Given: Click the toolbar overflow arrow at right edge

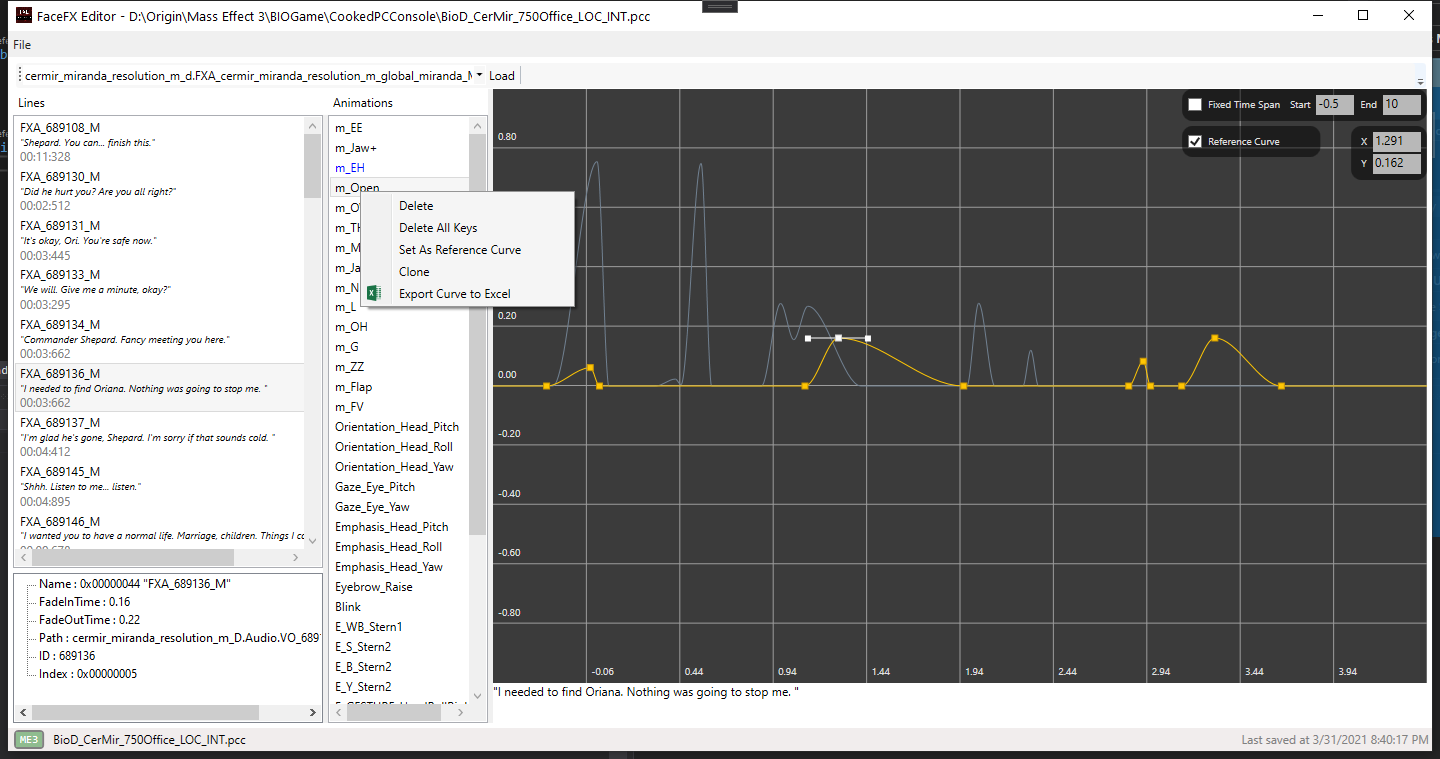Looking at the screenshot, I should point(1420,80).
